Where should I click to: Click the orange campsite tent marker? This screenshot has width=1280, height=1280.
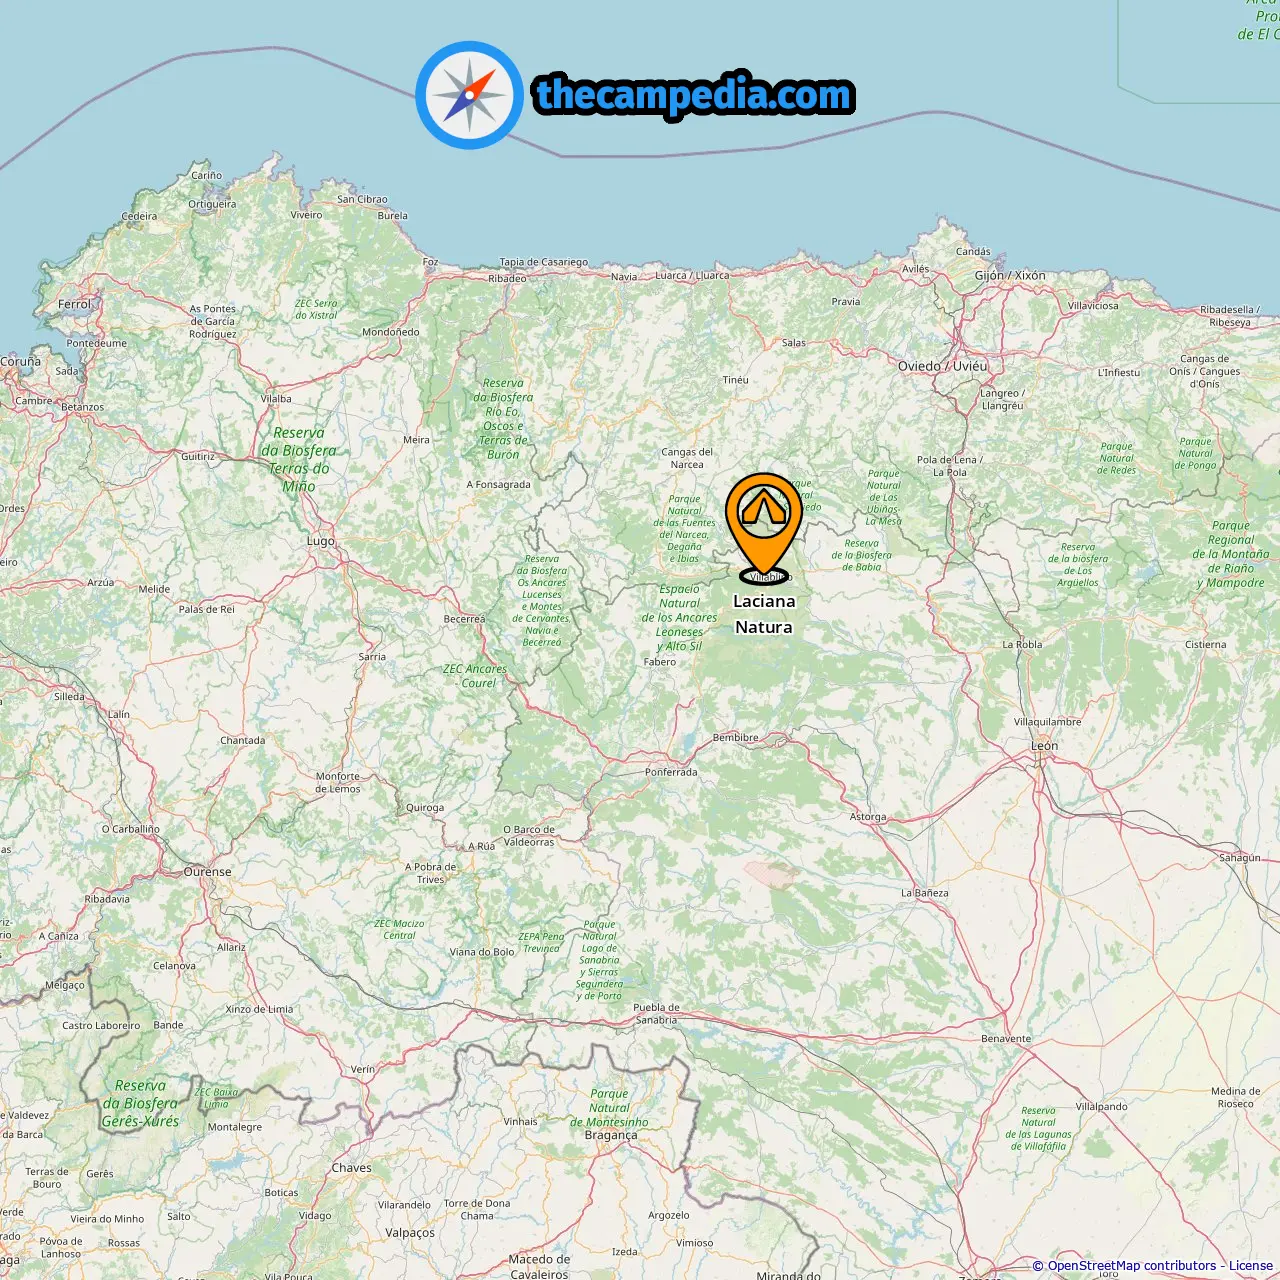click(x=764, y=523)
